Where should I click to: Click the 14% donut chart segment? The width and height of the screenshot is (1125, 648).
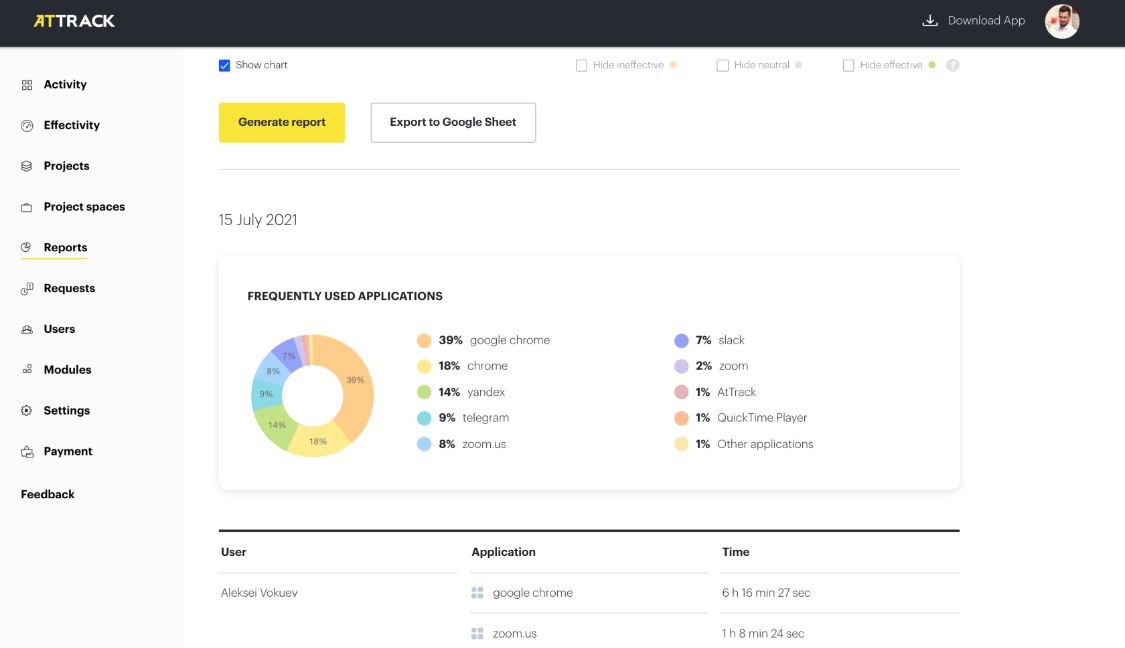[276, 425]
